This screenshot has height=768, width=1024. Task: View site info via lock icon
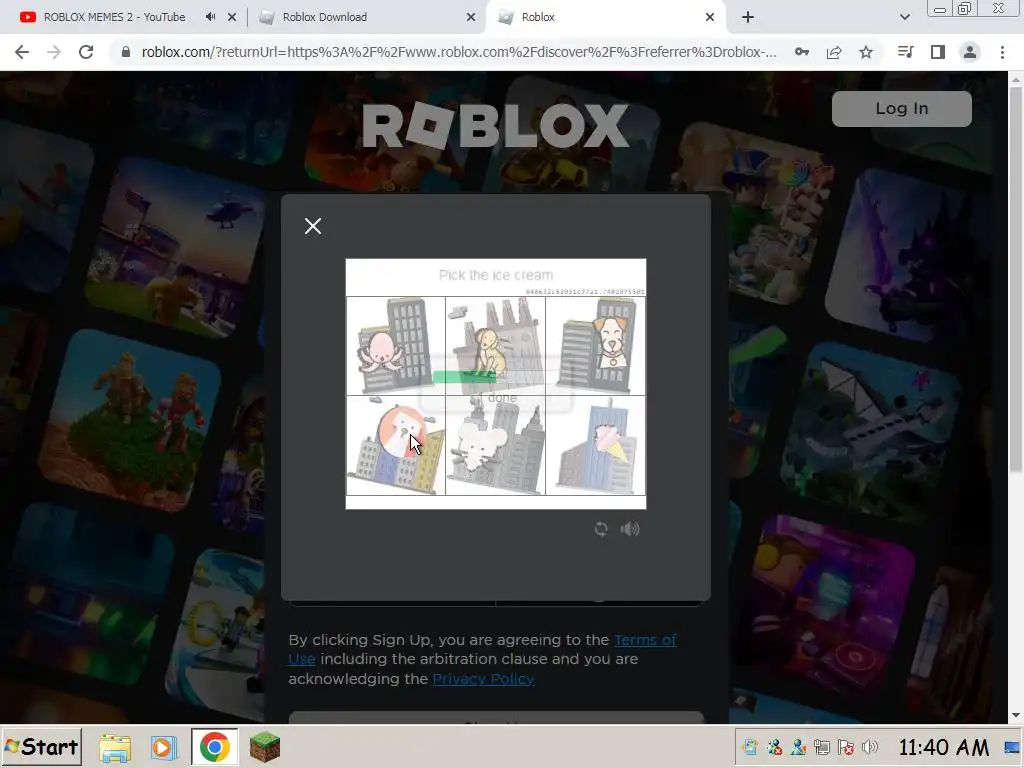tap(126, 52)
